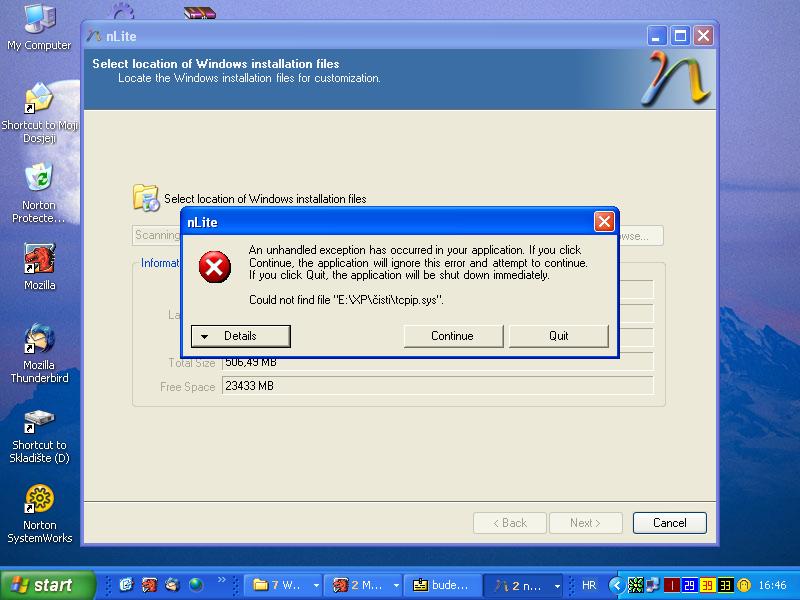
Task: Switch to the 'bude...' taskbar window
Action: 442,585
